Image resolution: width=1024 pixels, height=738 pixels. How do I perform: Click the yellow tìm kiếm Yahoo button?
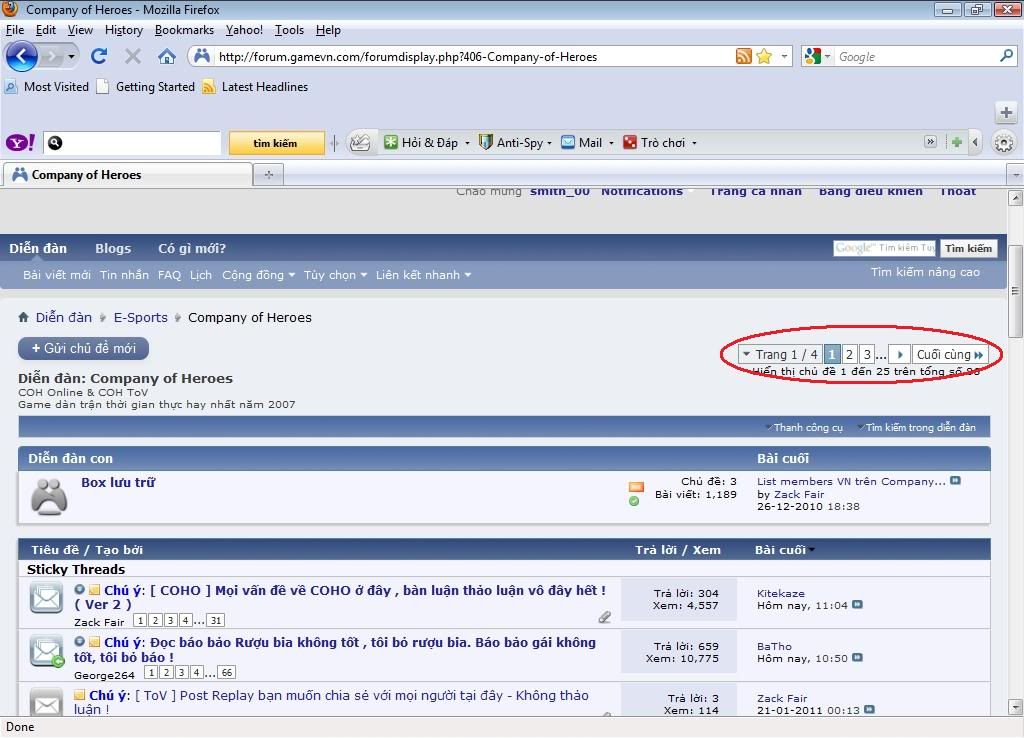(x=276, y=143)
